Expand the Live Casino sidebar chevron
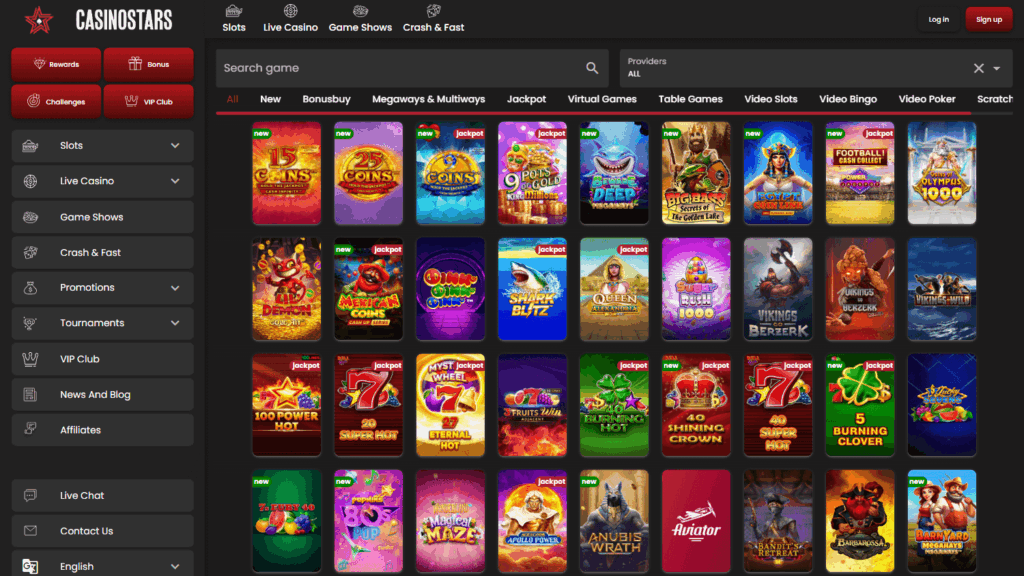The height and width of the screenshot is (576, 1024). (175, 181)
